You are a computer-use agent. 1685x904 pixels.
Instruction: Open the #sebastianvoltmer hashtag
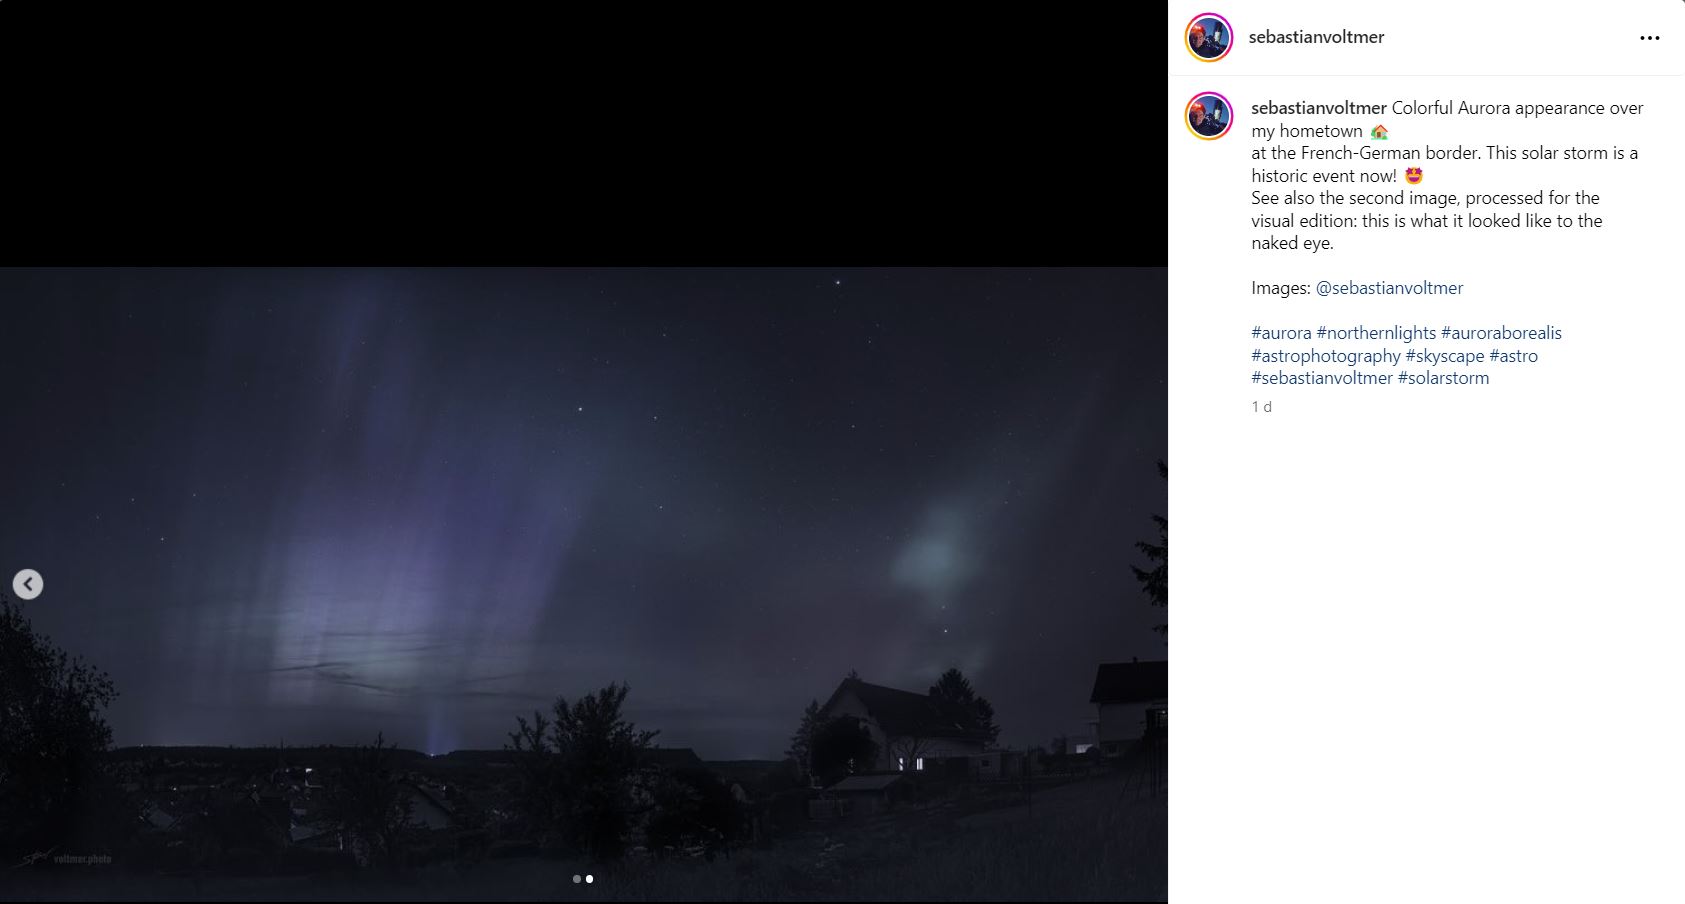(x=1322, y=378)
